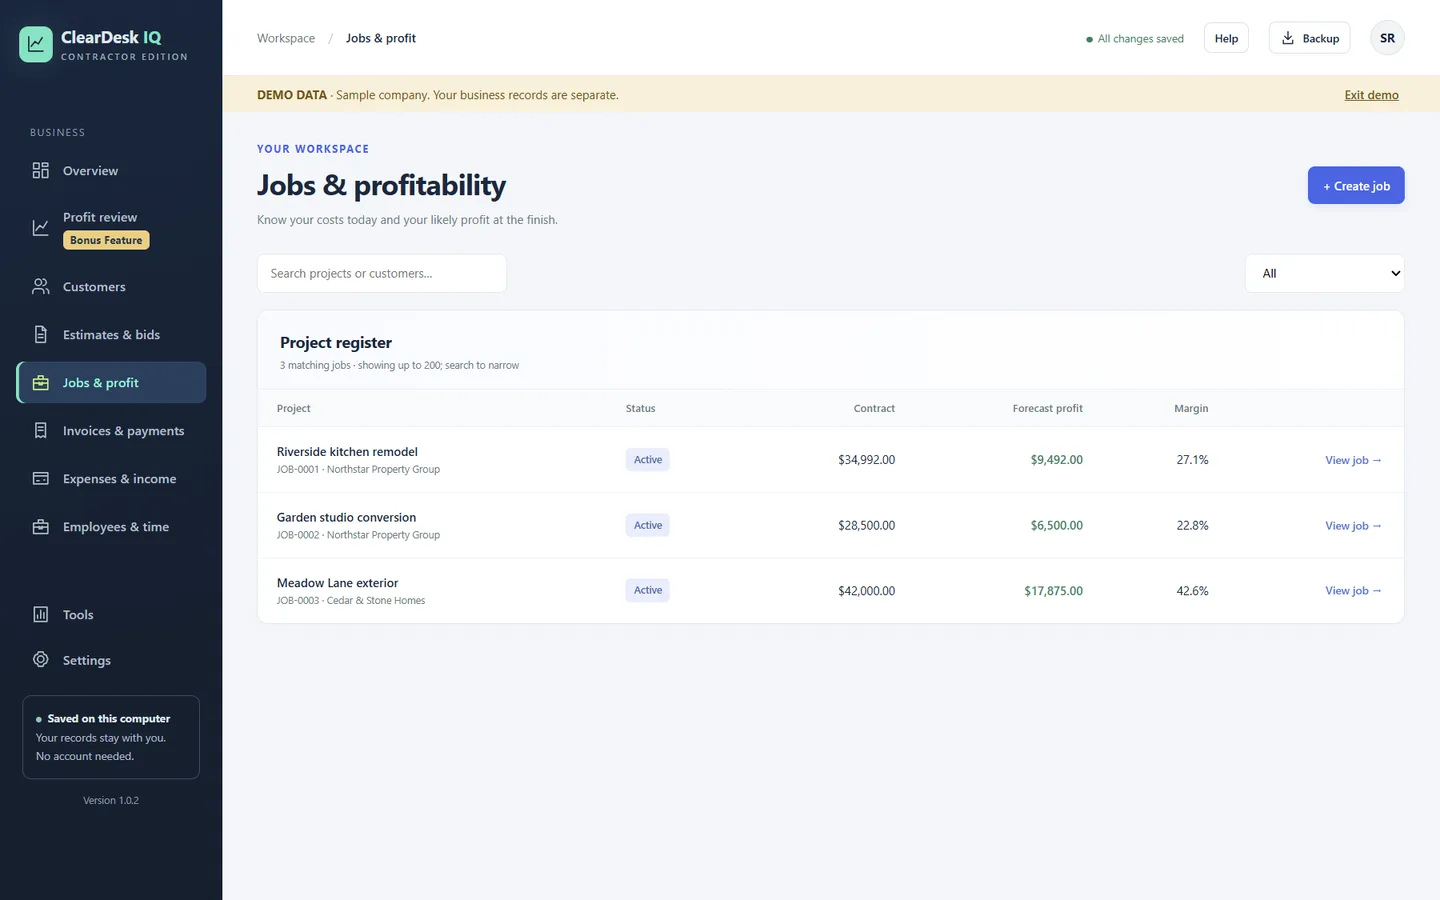Click the Profit review chart icon

pyautogui.click(x=41, y=228)
